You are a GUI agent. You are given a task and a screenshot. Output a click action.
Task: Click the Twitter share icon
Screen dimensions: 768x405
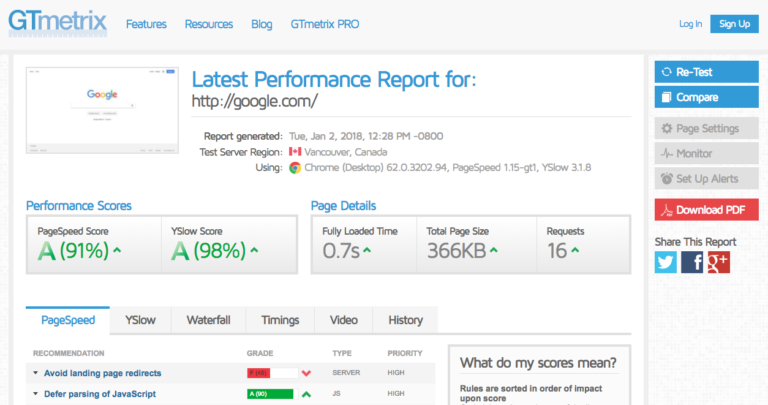click(x=666, y=262)
